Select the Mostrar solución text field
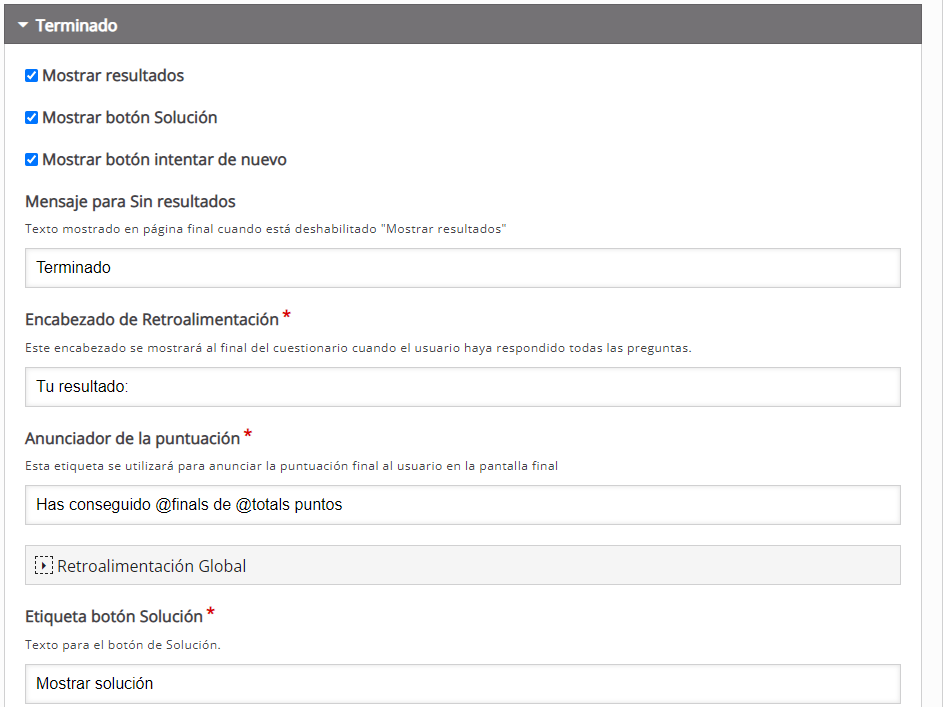The height and width of the screenshot is (707, 946). 463,684
